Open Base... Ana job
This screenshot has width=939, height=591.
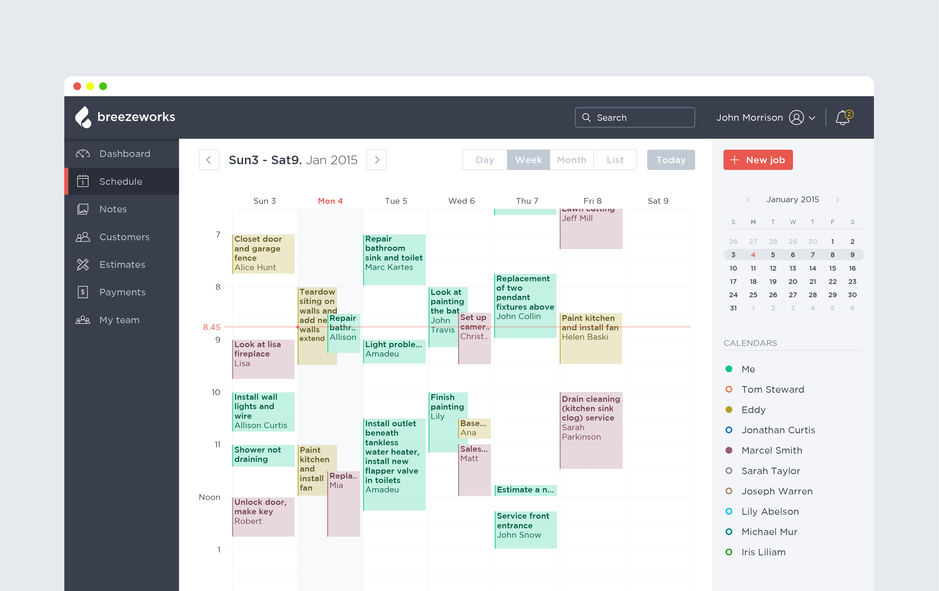tap(474, 428)
